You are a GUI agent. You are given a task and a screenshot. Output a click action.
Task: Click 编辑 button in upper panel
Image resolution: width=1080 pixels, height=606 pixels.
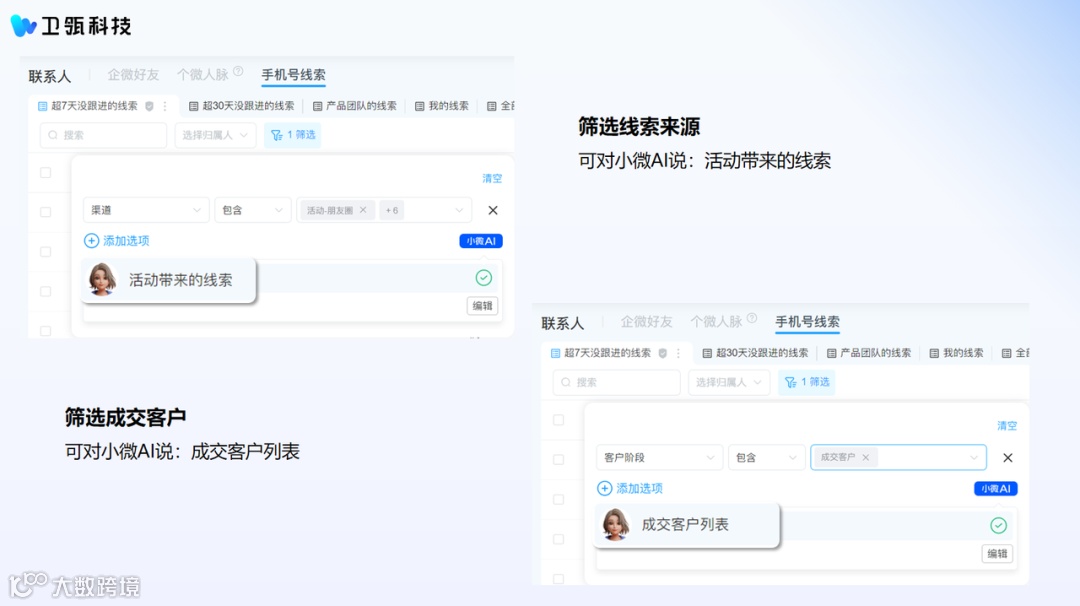pos(482,306)
